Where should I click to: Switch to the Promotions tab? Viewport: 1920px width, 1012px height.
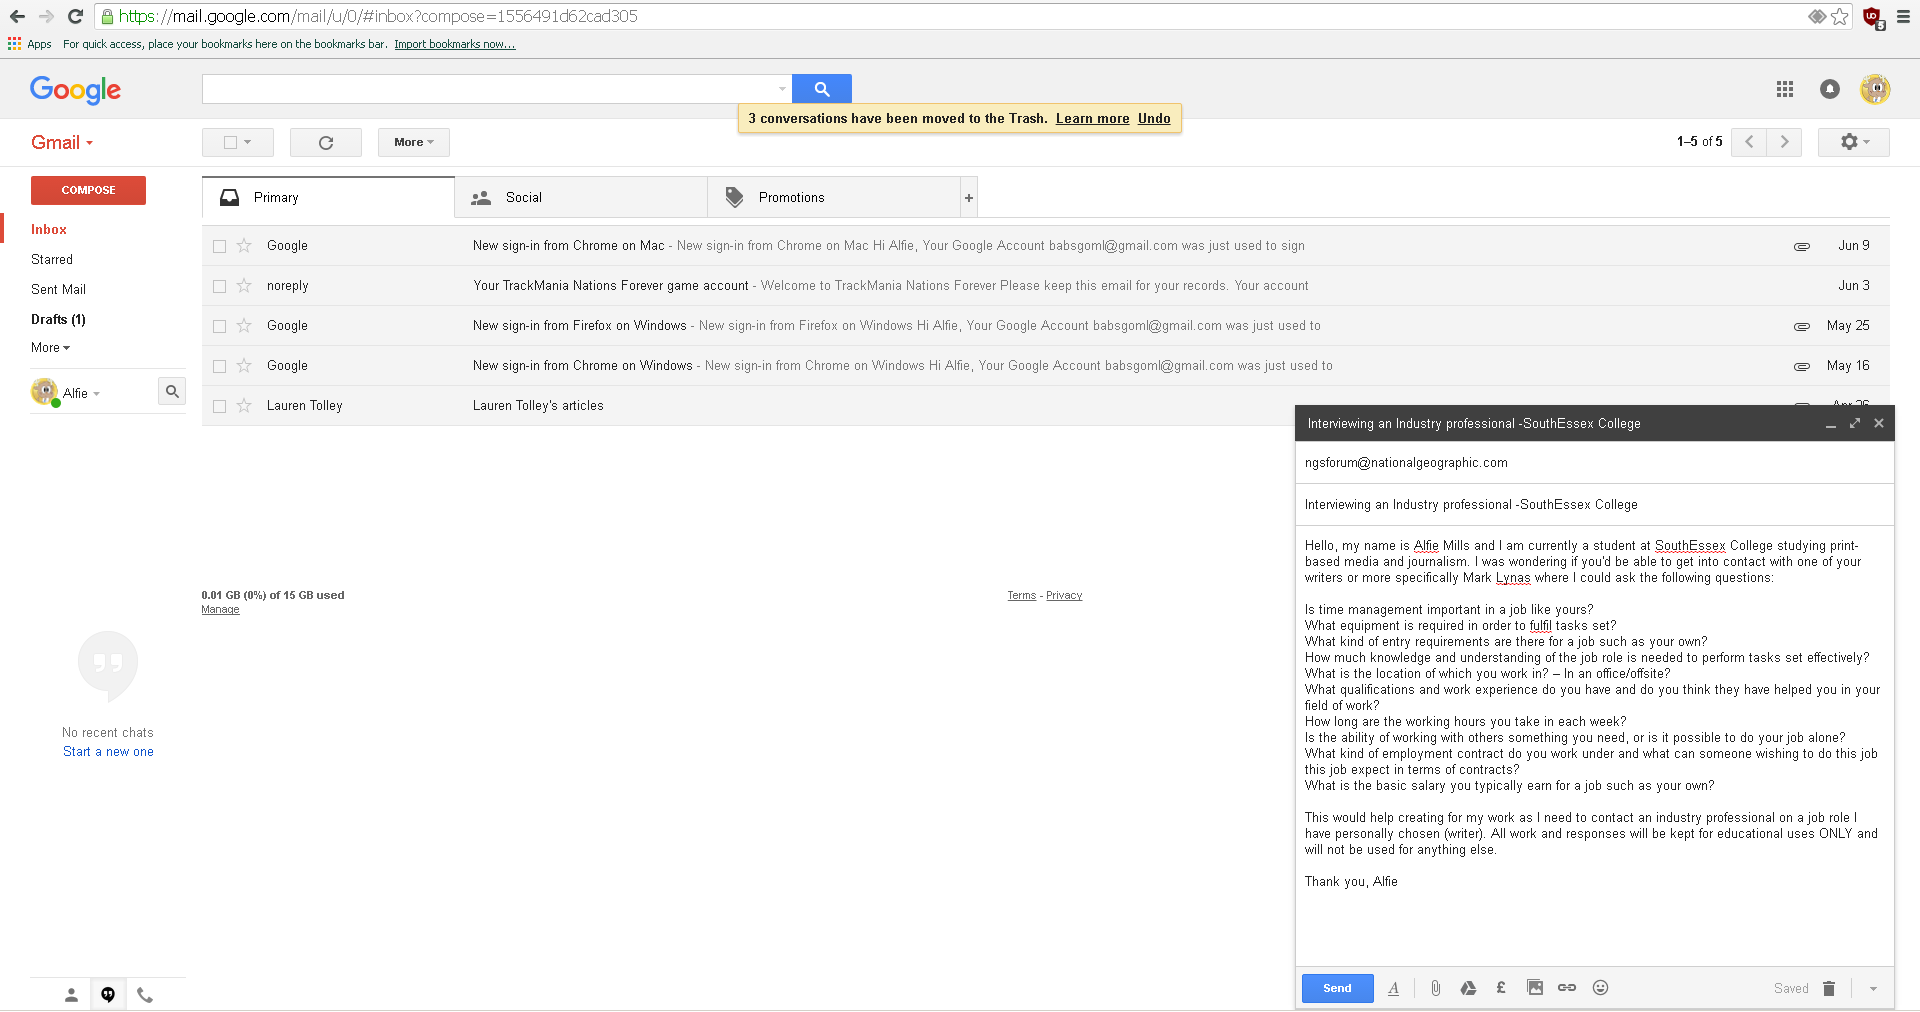click(834, 198)
